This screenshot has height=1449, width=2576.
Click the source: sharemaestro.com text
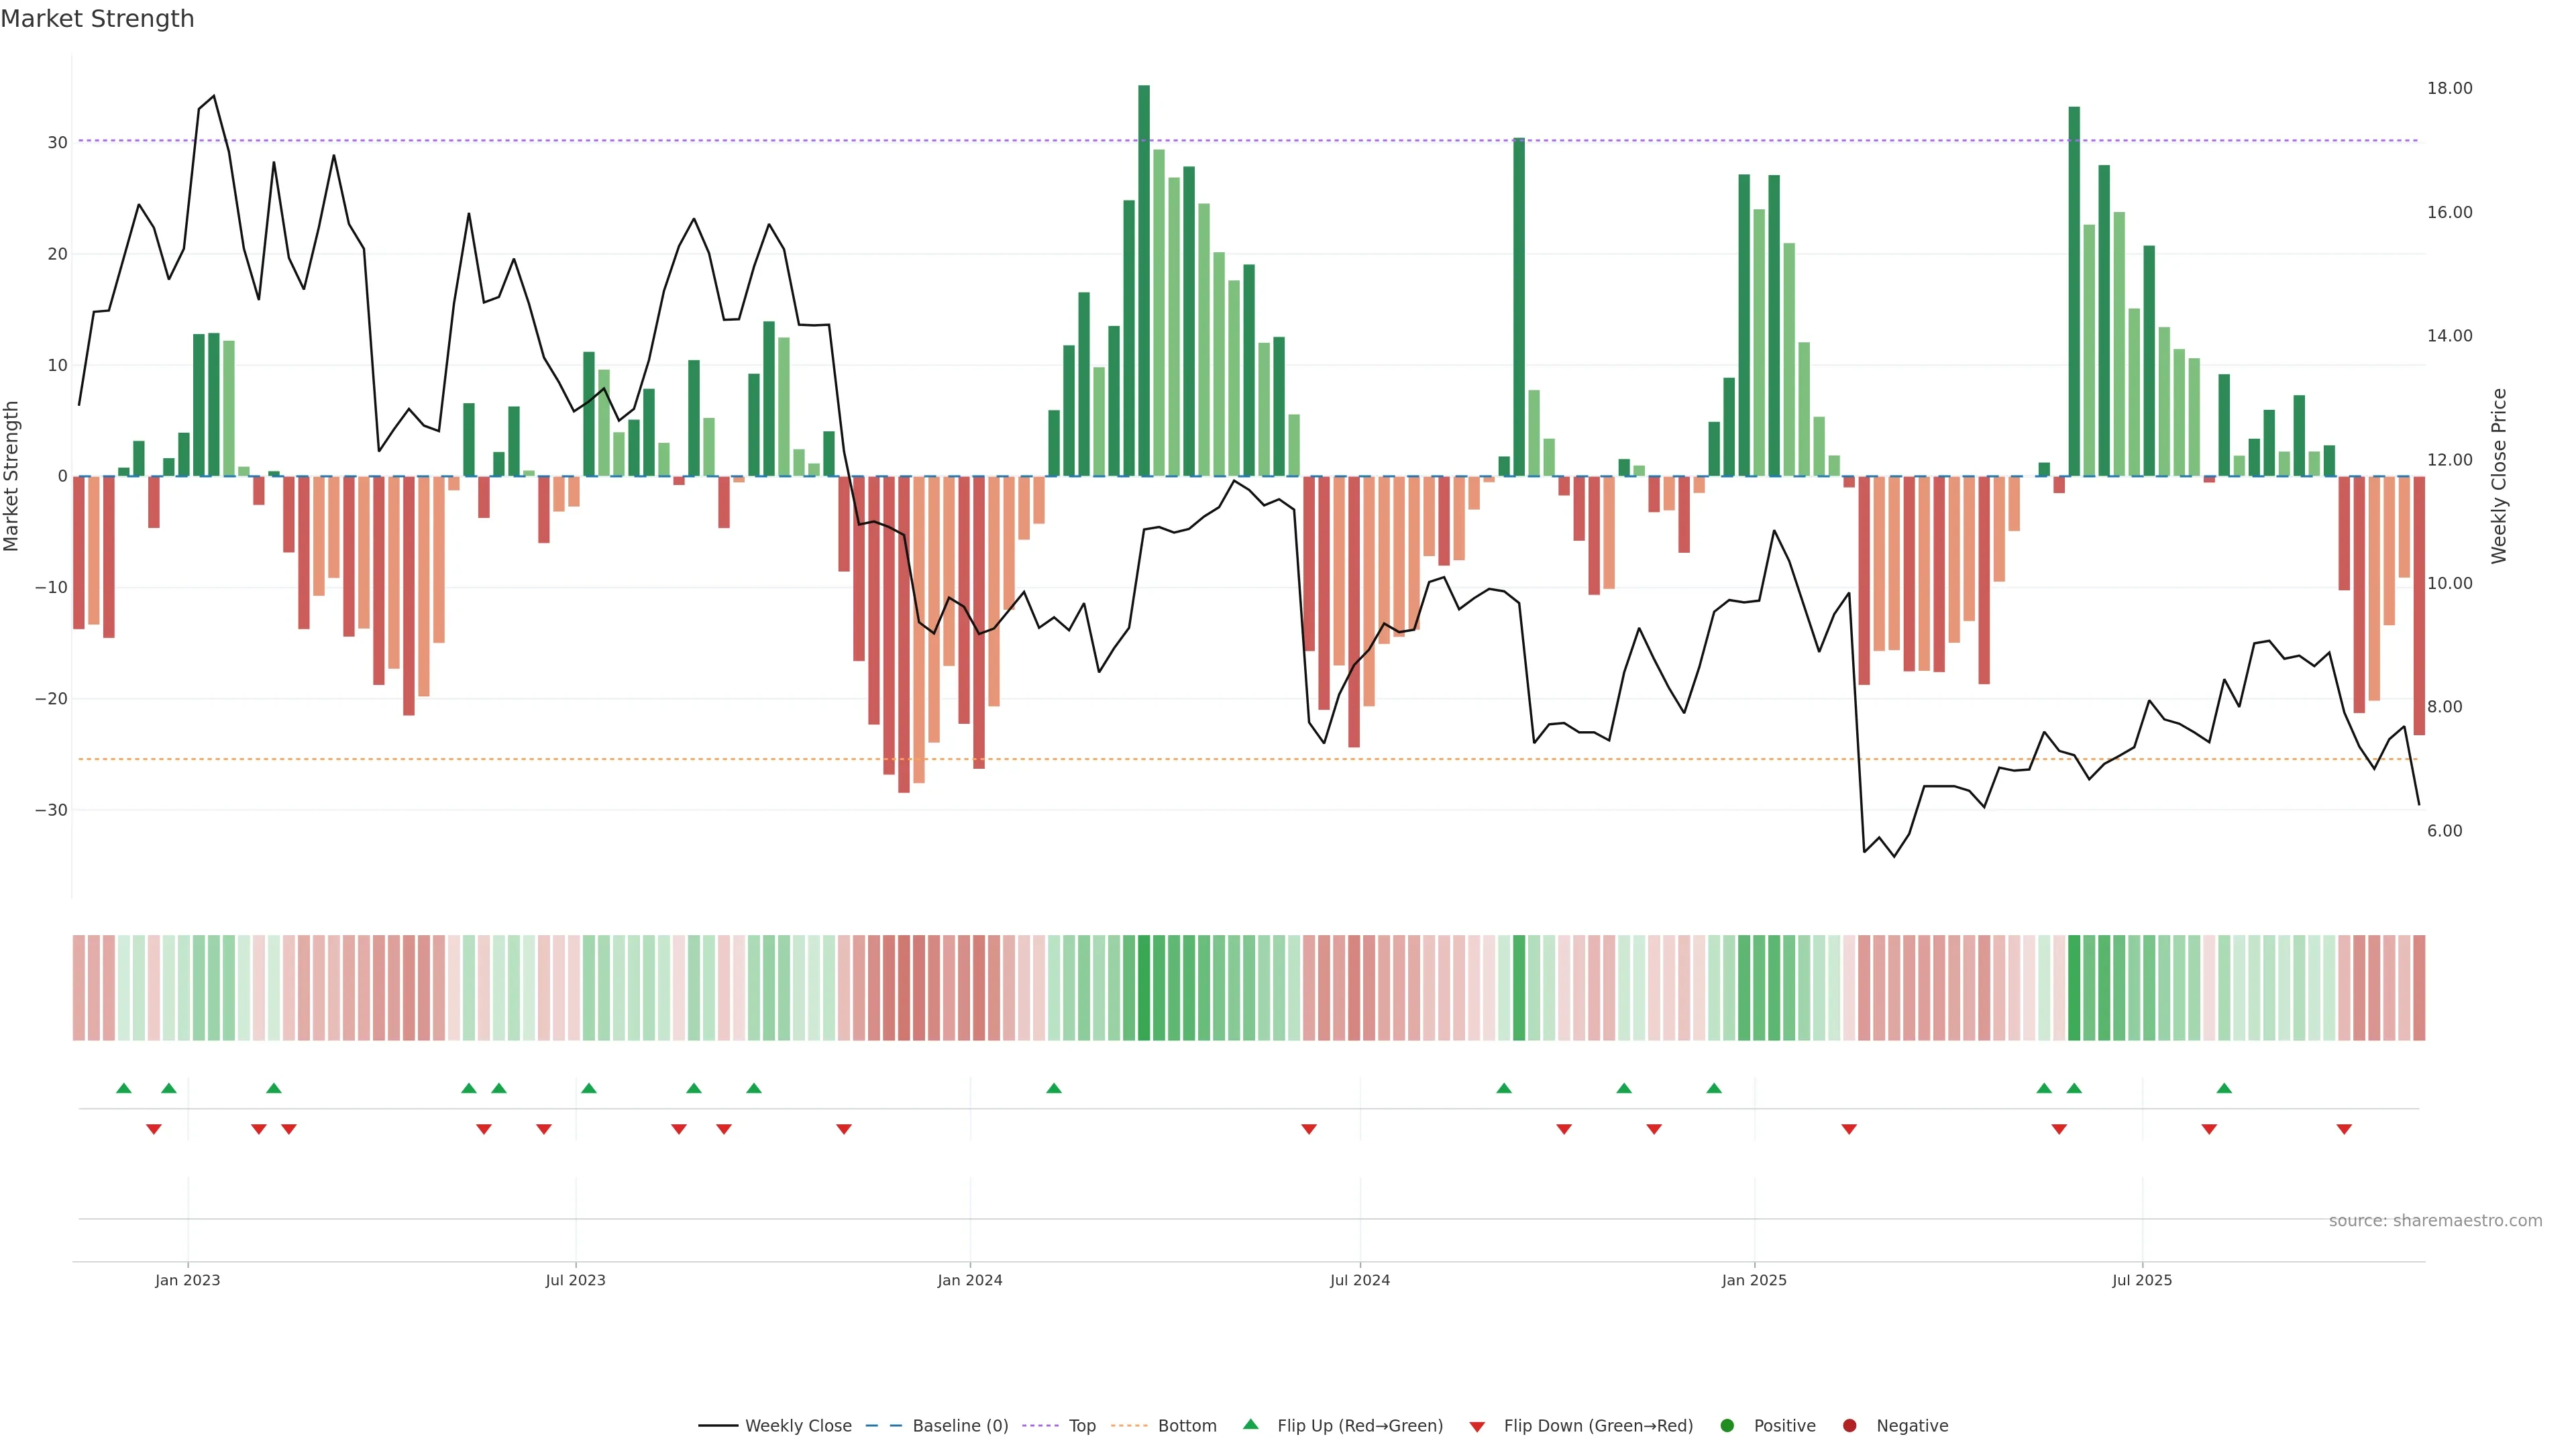pos(2435,1221)
